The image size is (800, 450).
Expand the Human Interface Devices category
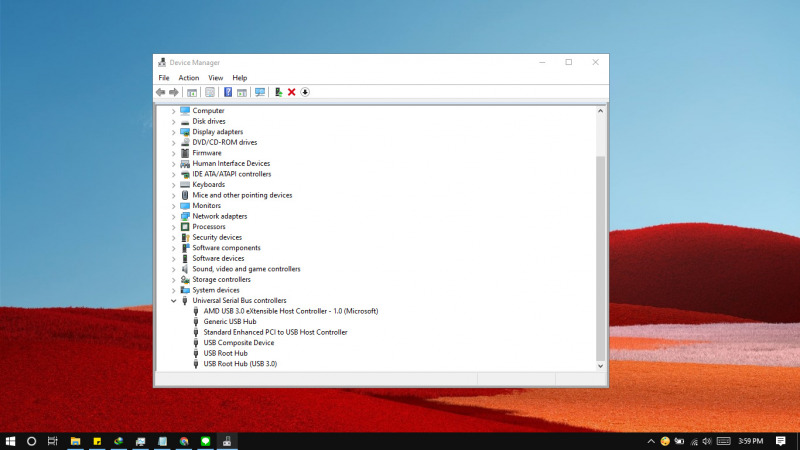coord(173,164)
